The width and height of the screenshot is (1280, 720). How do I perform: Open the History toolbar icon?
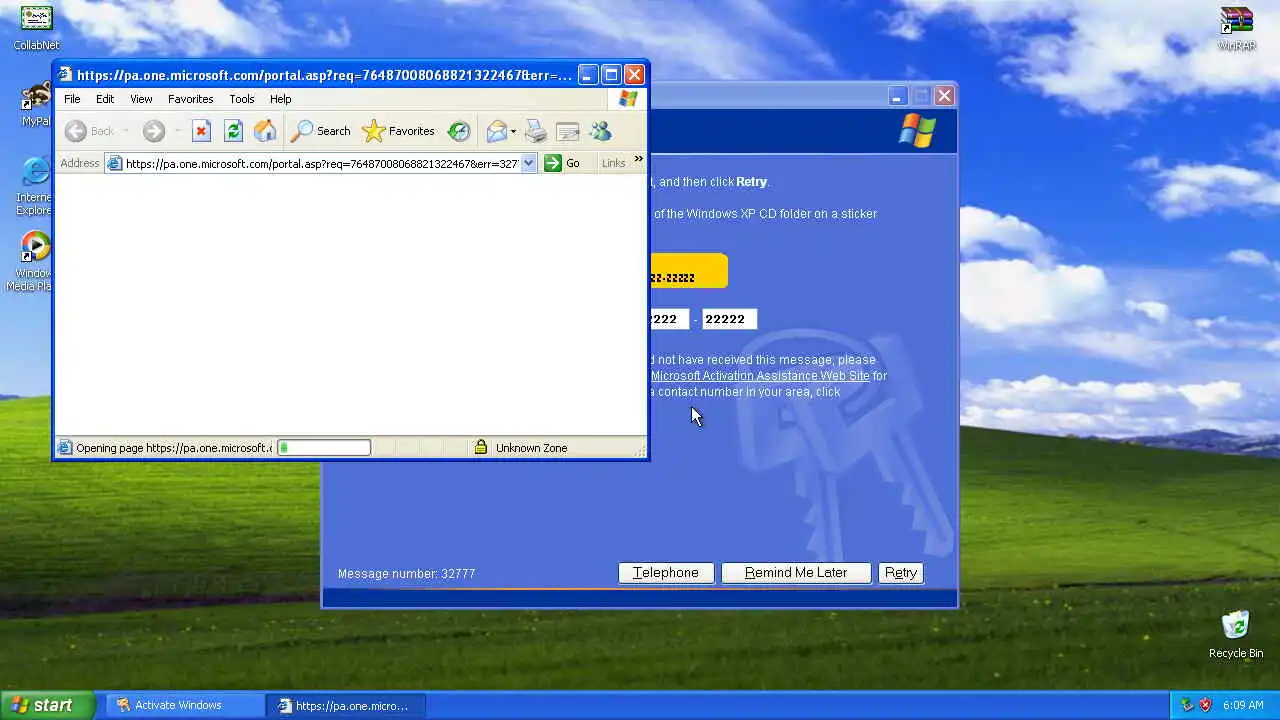[459, 131]
